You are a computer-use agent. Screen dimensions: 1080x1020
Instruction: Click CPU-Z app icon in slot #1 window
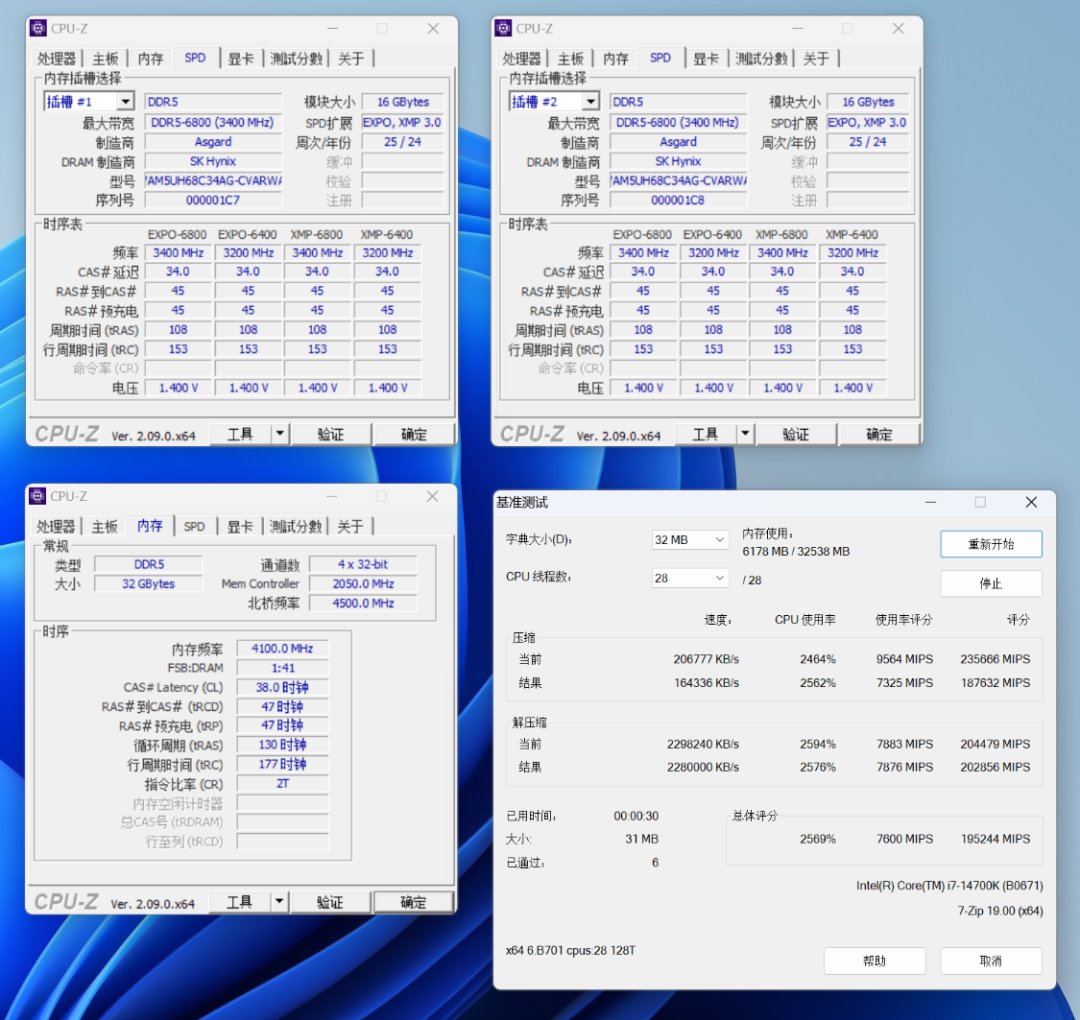click(38, 28)
